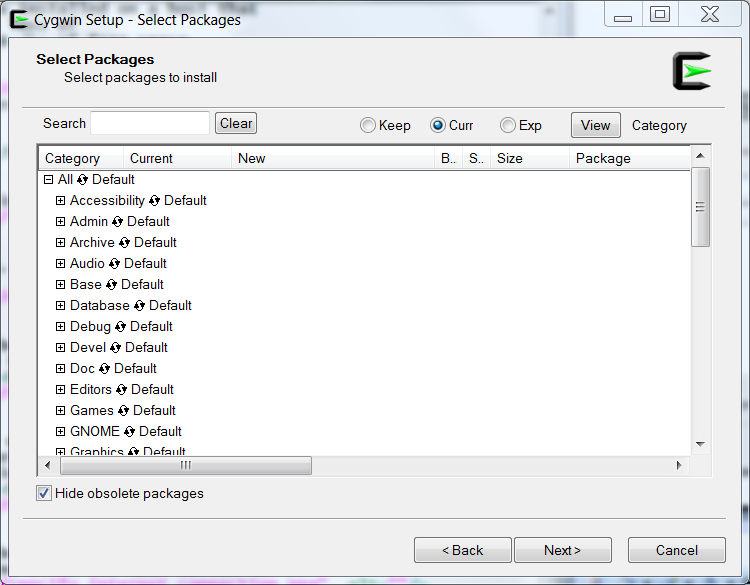Image resolution: width=750 pixels, height=585 pixels.
Task: Expand the Accessibility category
Action: (60, 201)
